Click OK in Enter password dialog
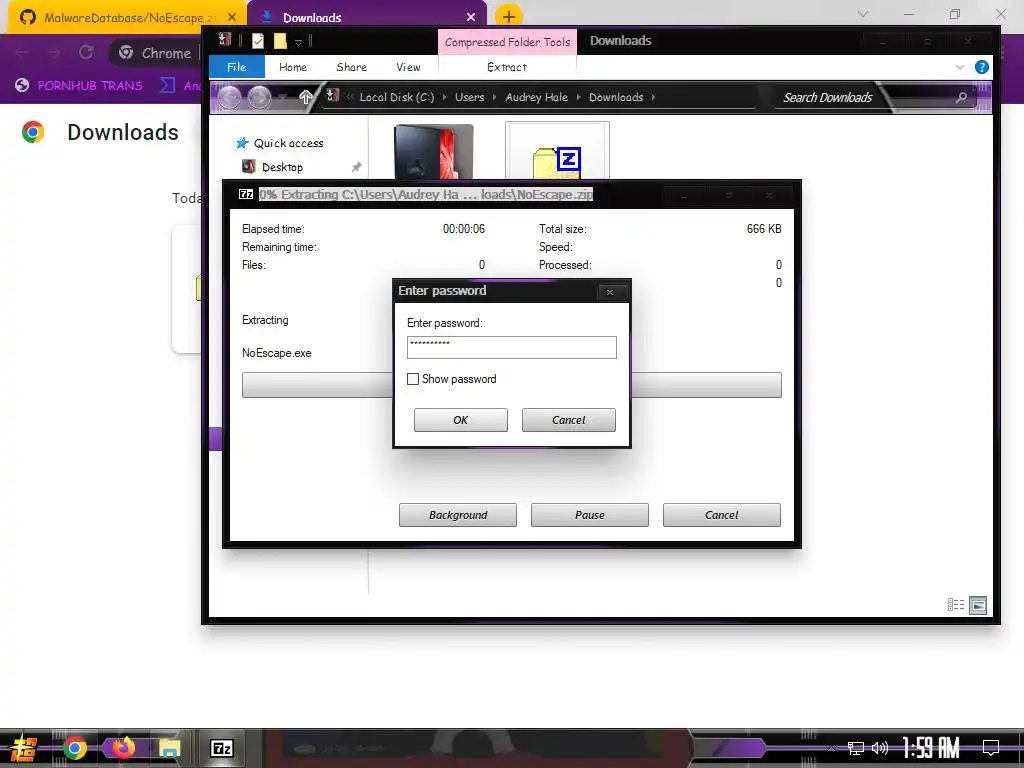Viewport: 1024px width, 768px height. (x=460, y=420)
